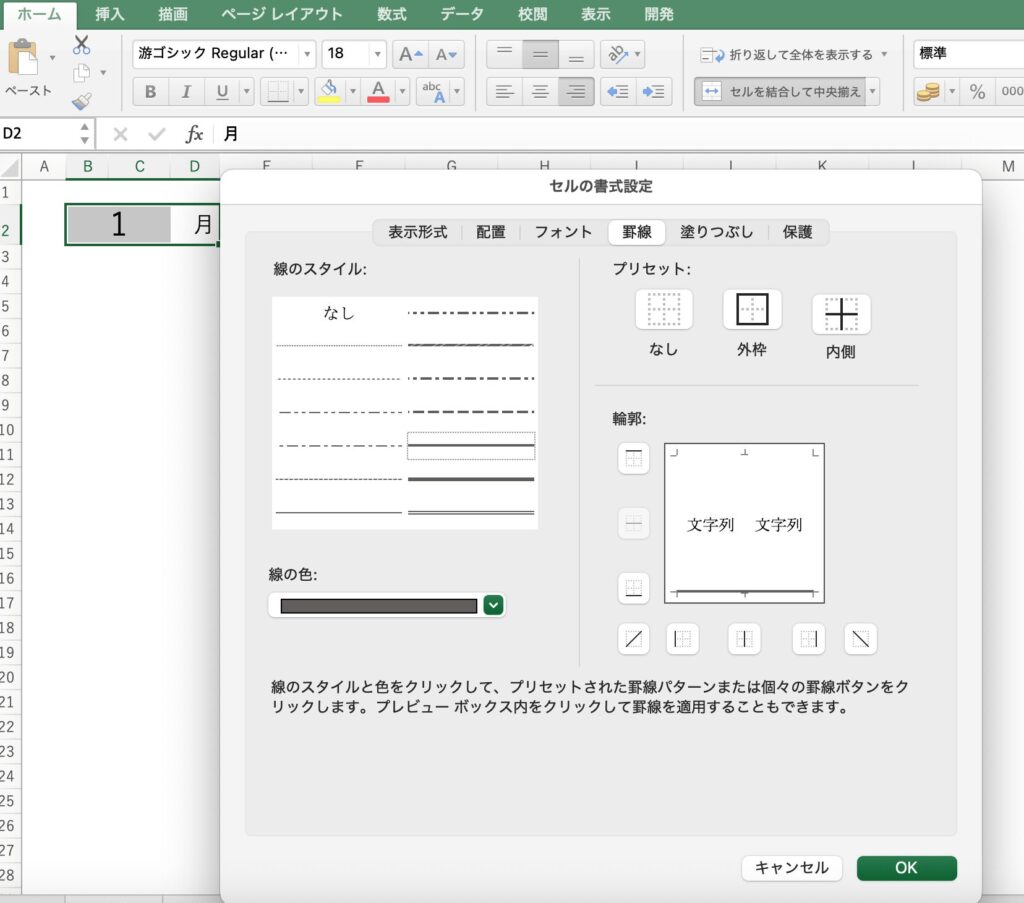Image resolution: width=1024 pixels, height=903 pixels.
Task: Increase font size with large A icon
Action: pyautogui.click(x=411, y=54)
